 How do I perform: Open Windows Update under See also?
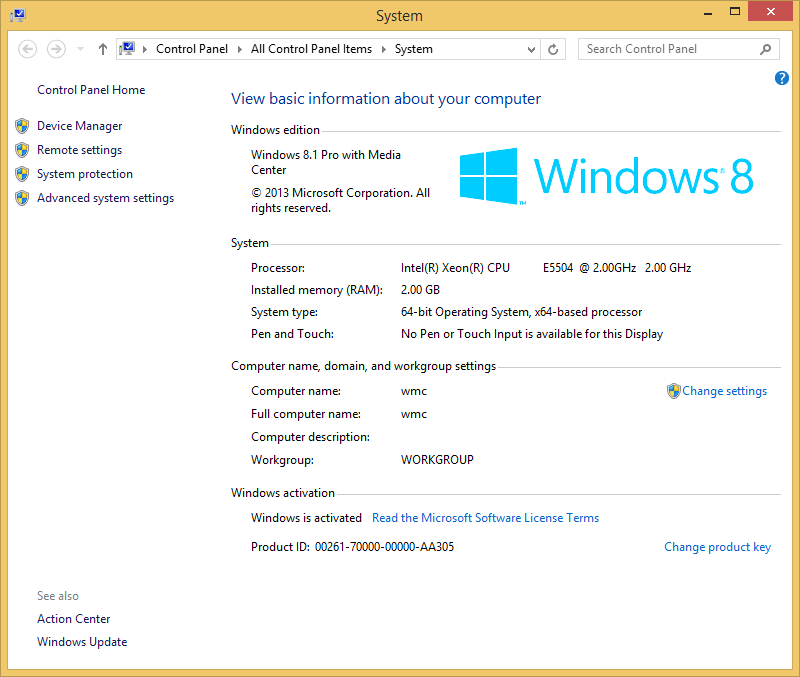click(x=82, y=641)
